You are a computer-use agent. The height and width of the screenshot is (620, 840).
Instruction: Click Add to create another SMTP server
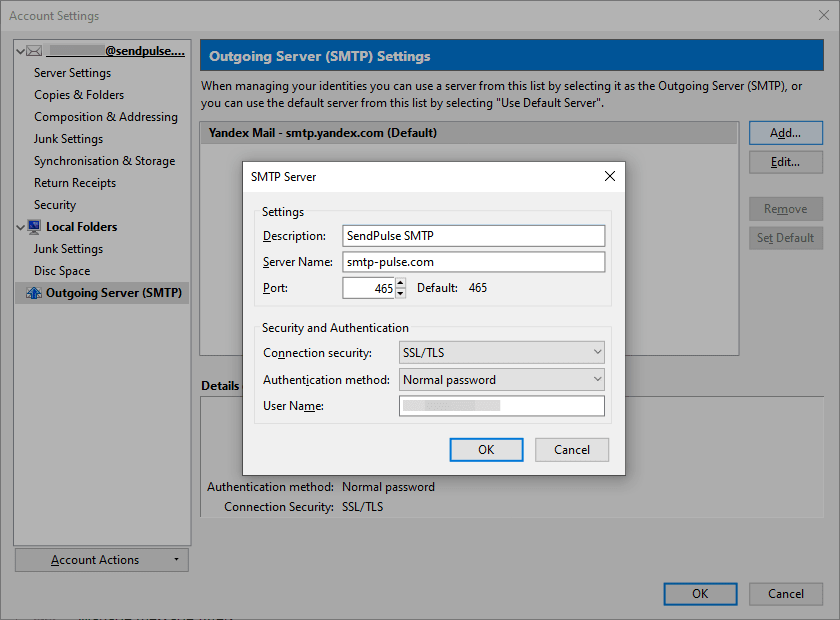(785, 132)
